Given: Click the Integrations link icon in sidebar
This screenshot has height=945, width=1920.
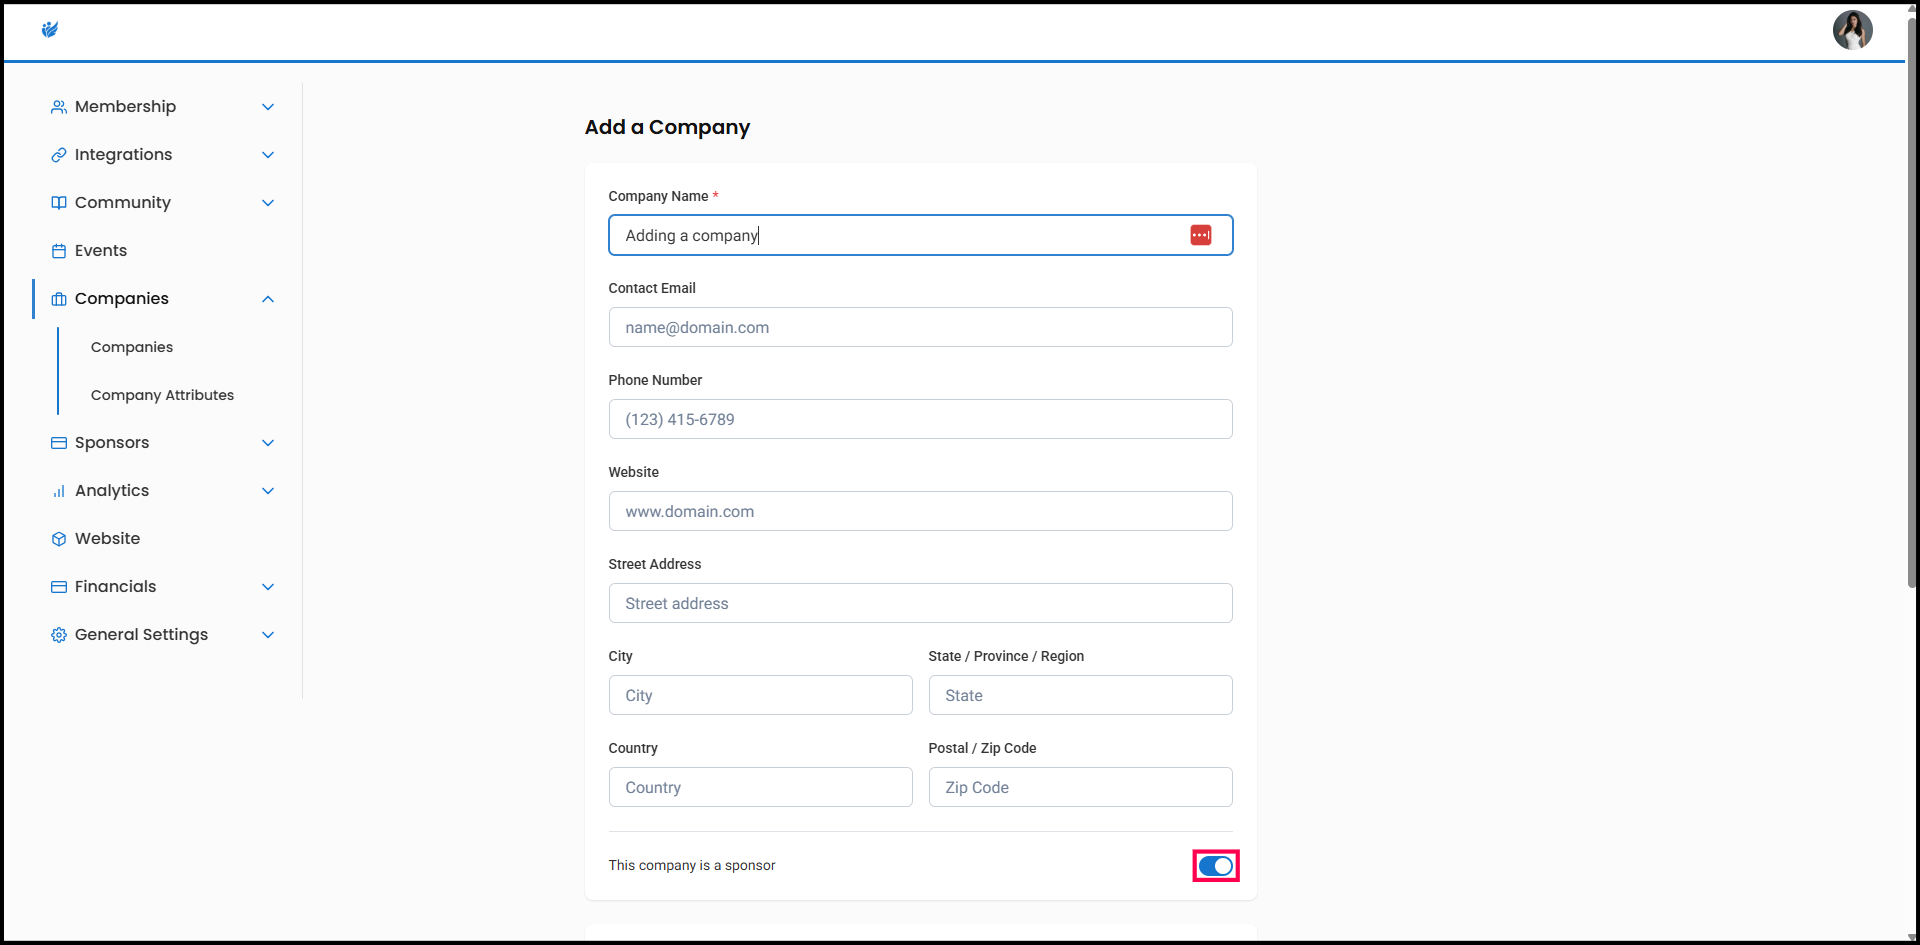Looking at the screenshot, I should [59, 155].
